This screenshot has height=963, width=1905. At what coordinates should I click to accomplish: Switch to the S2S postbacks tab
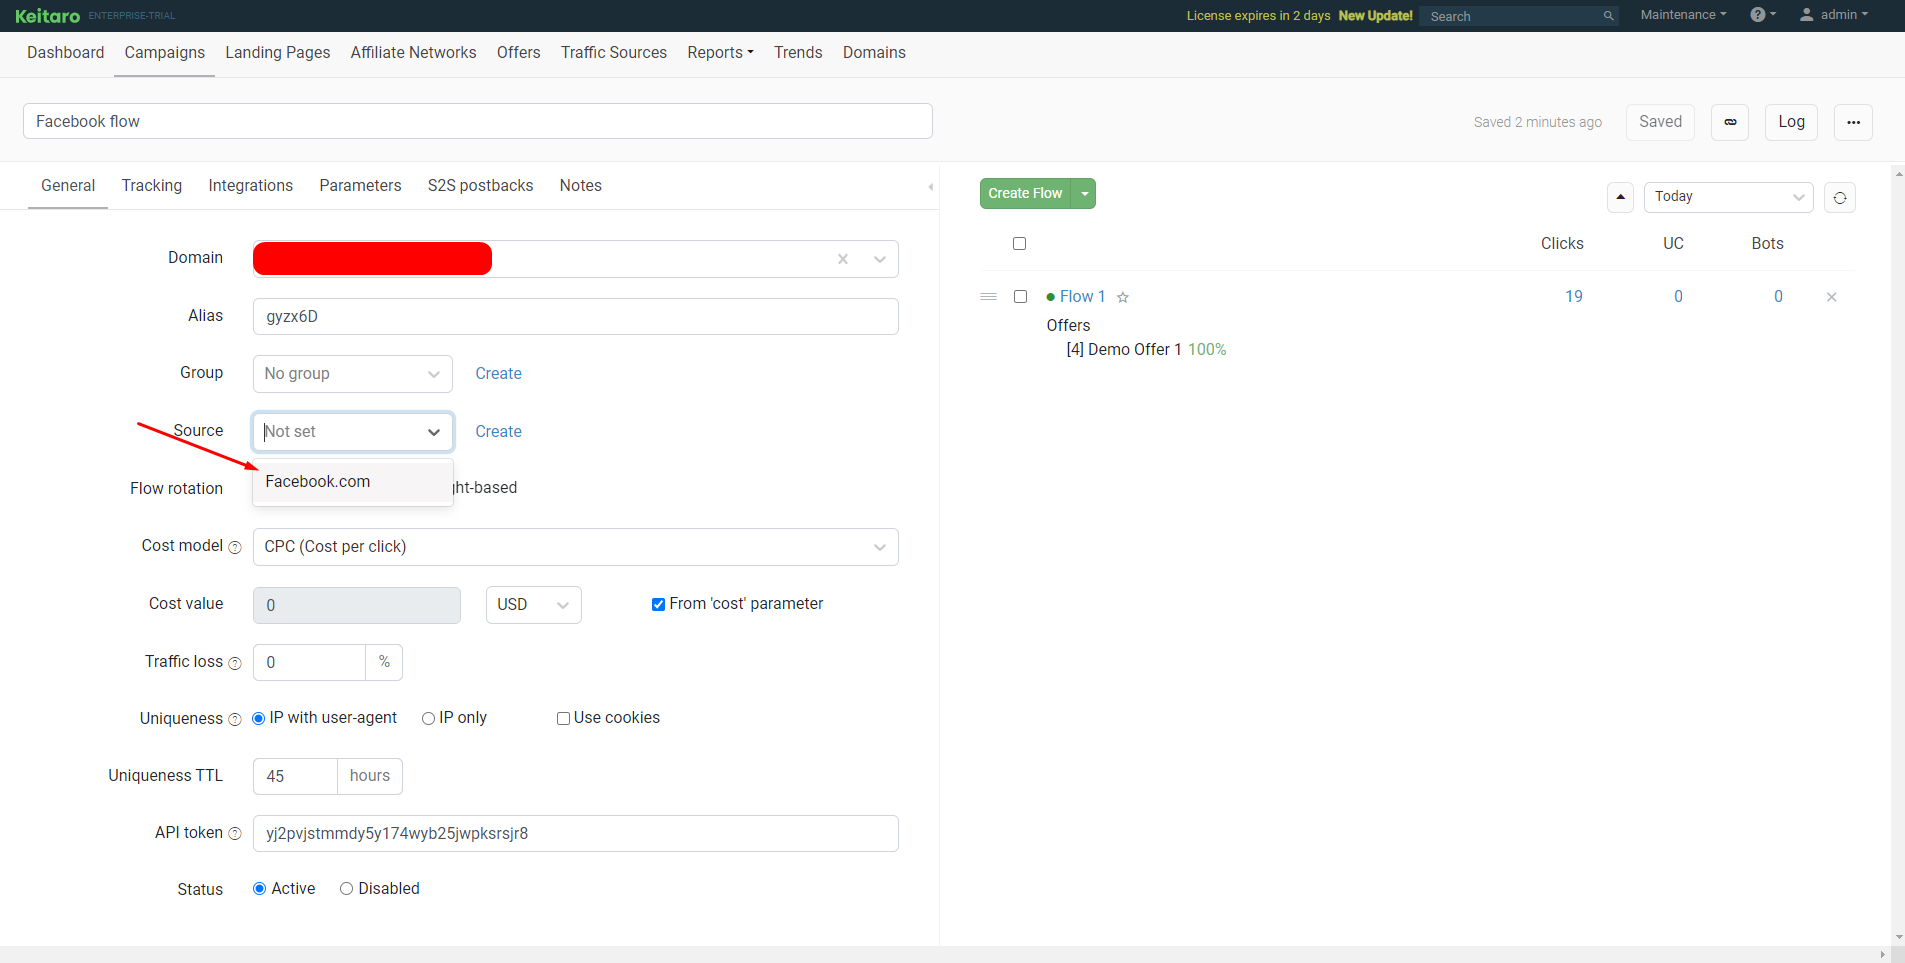click(481, 186)
